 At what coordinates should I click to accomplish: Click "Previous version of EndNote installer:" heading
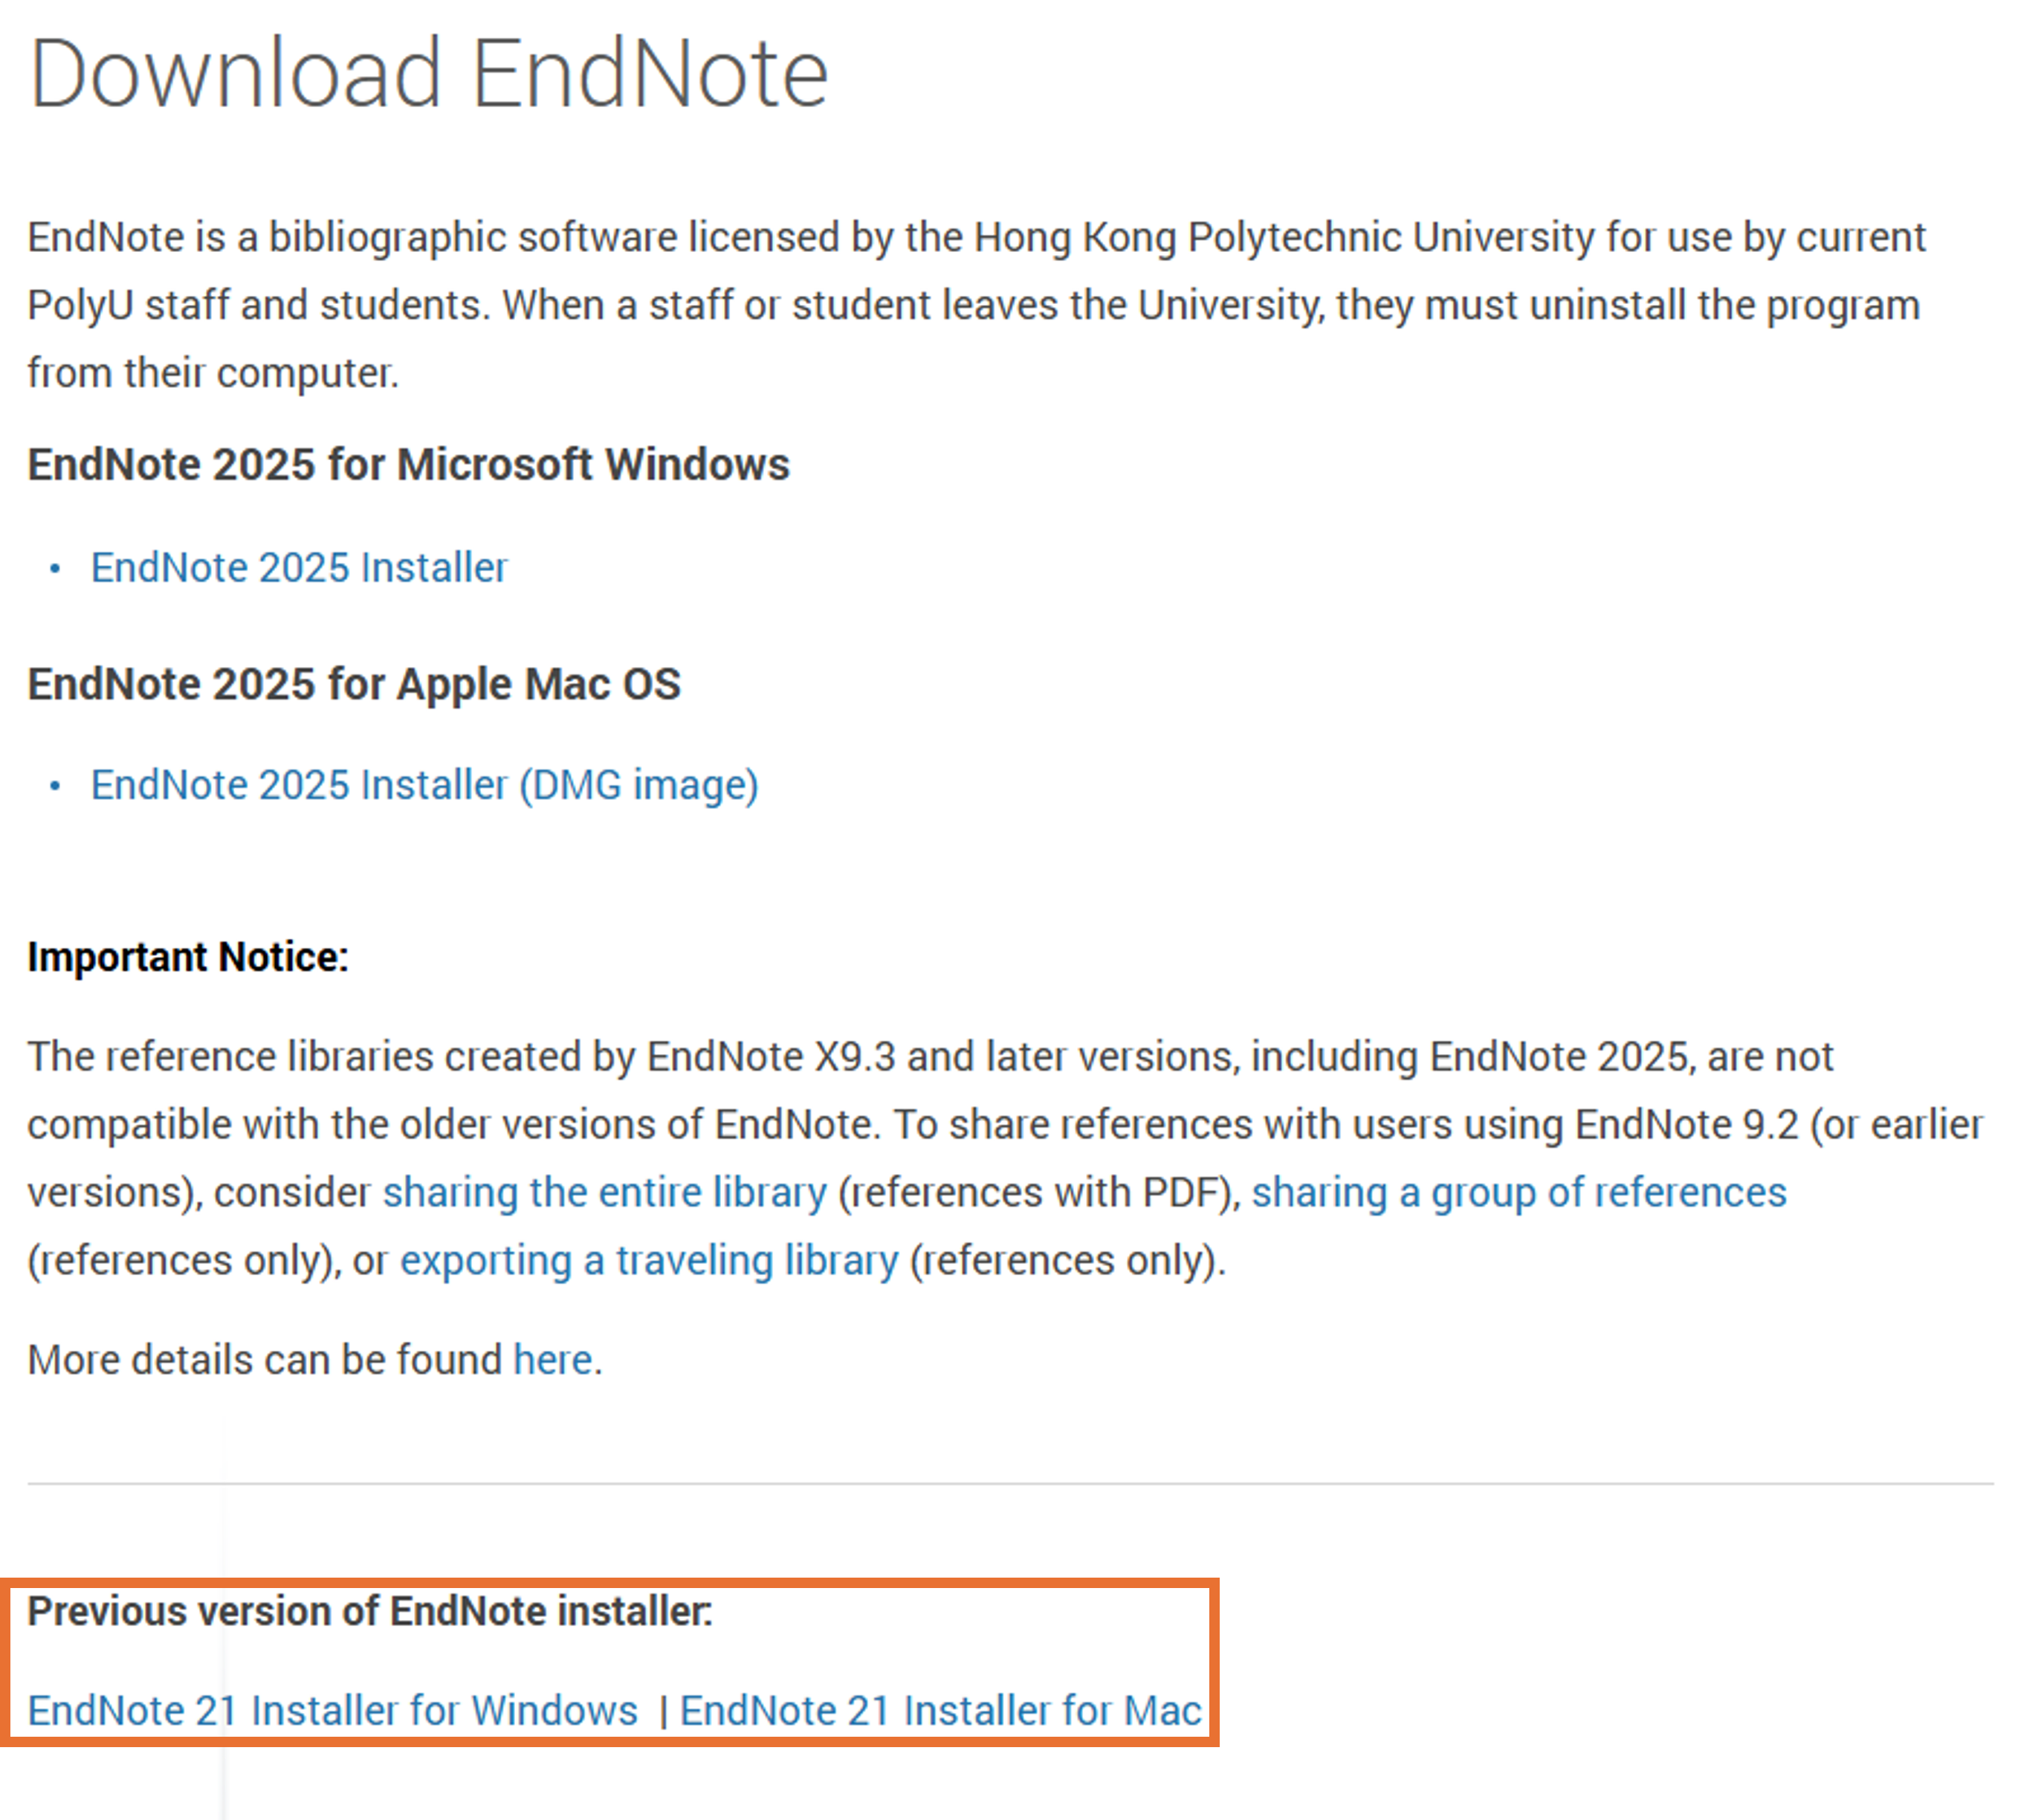[x=370, y=1611]
